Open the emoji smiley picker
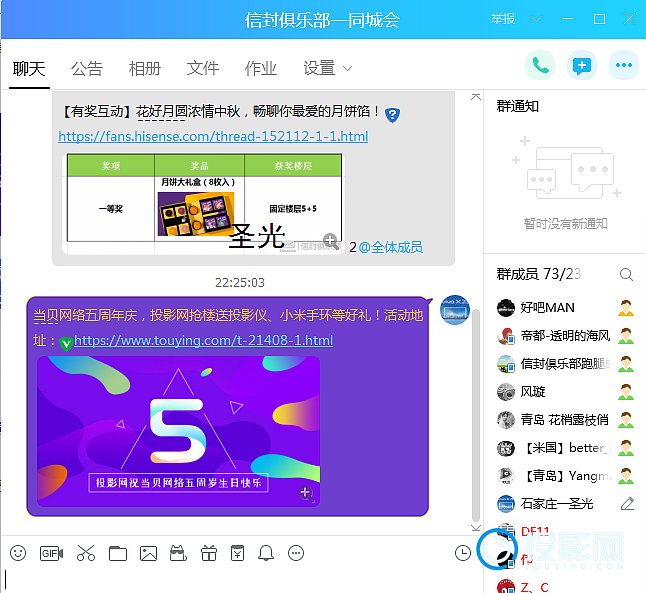Viewport: 646px width, 593px height. click(18, 553)
